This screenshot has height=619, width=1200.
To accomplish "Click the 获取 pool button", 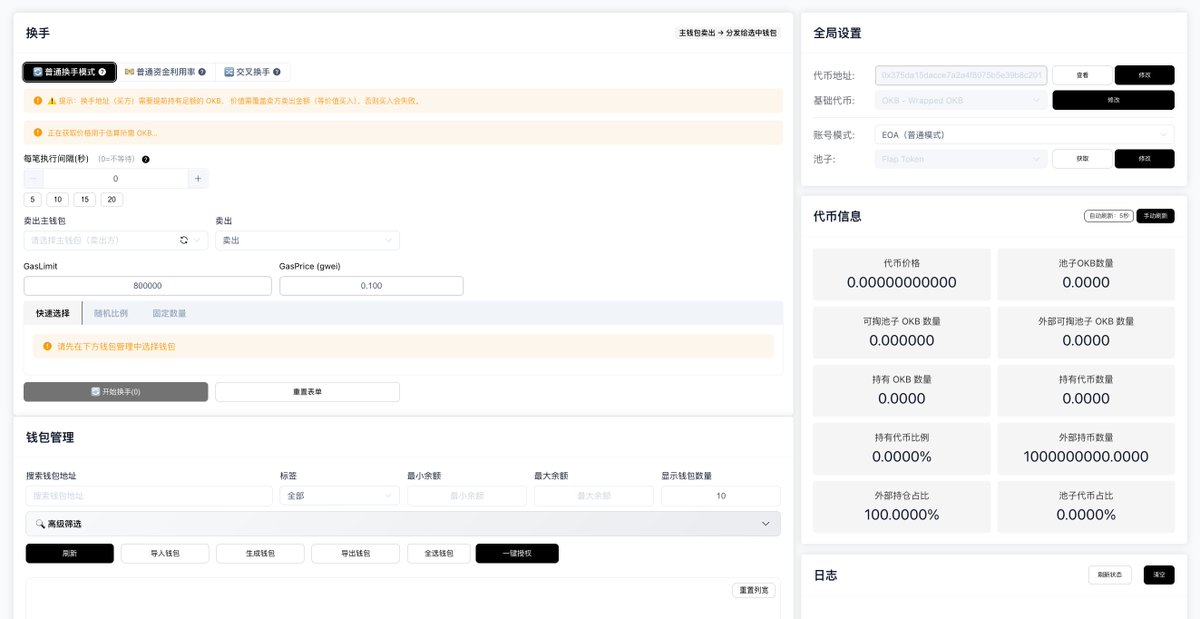I will 1082,159.
